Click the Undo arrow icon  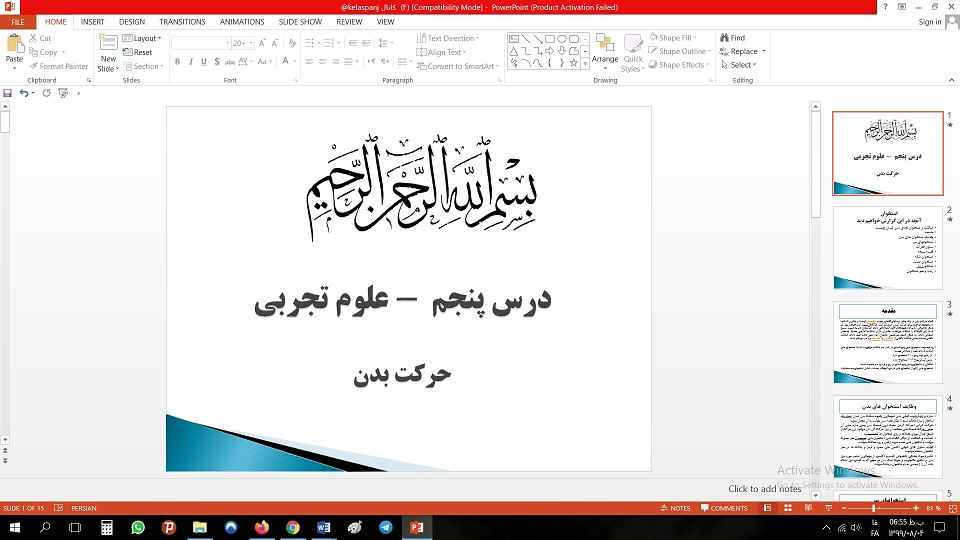coord(24,93)
